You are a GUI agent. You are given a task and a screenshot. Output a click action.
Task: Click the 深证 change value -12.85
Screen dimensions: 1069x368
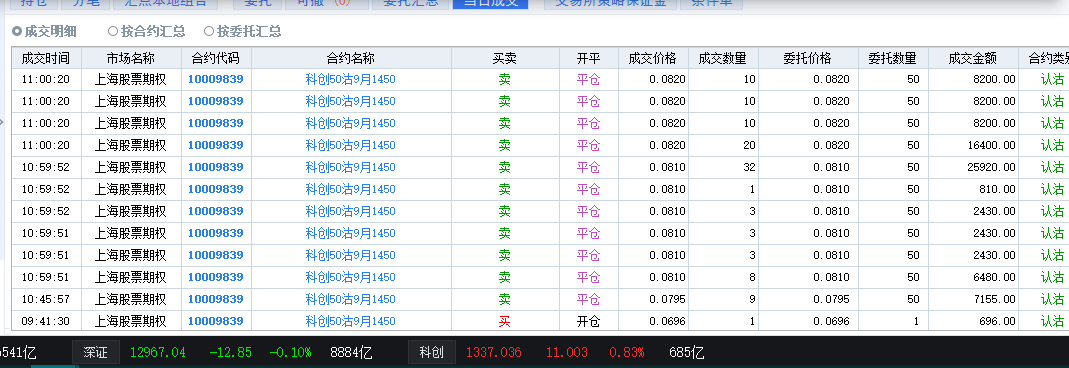[x=230, y=352]
